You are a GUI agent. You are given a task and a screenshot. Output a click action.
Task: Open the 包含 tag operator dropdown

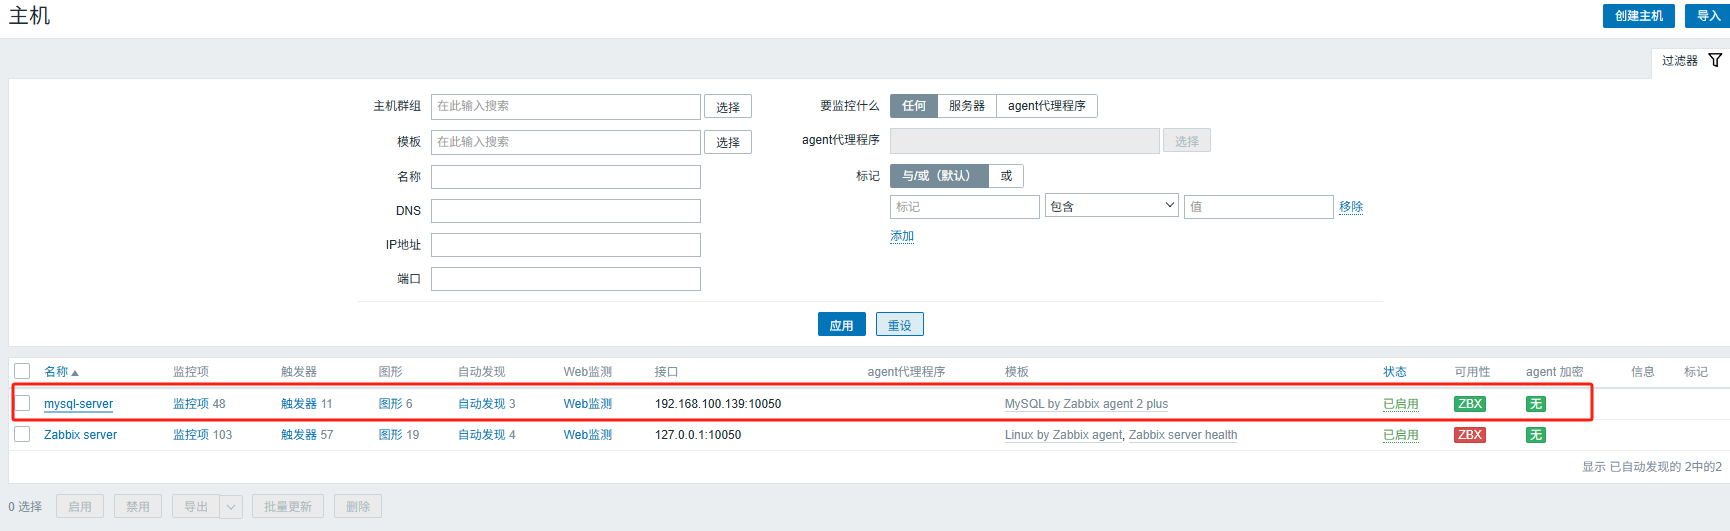(1111, 206)
